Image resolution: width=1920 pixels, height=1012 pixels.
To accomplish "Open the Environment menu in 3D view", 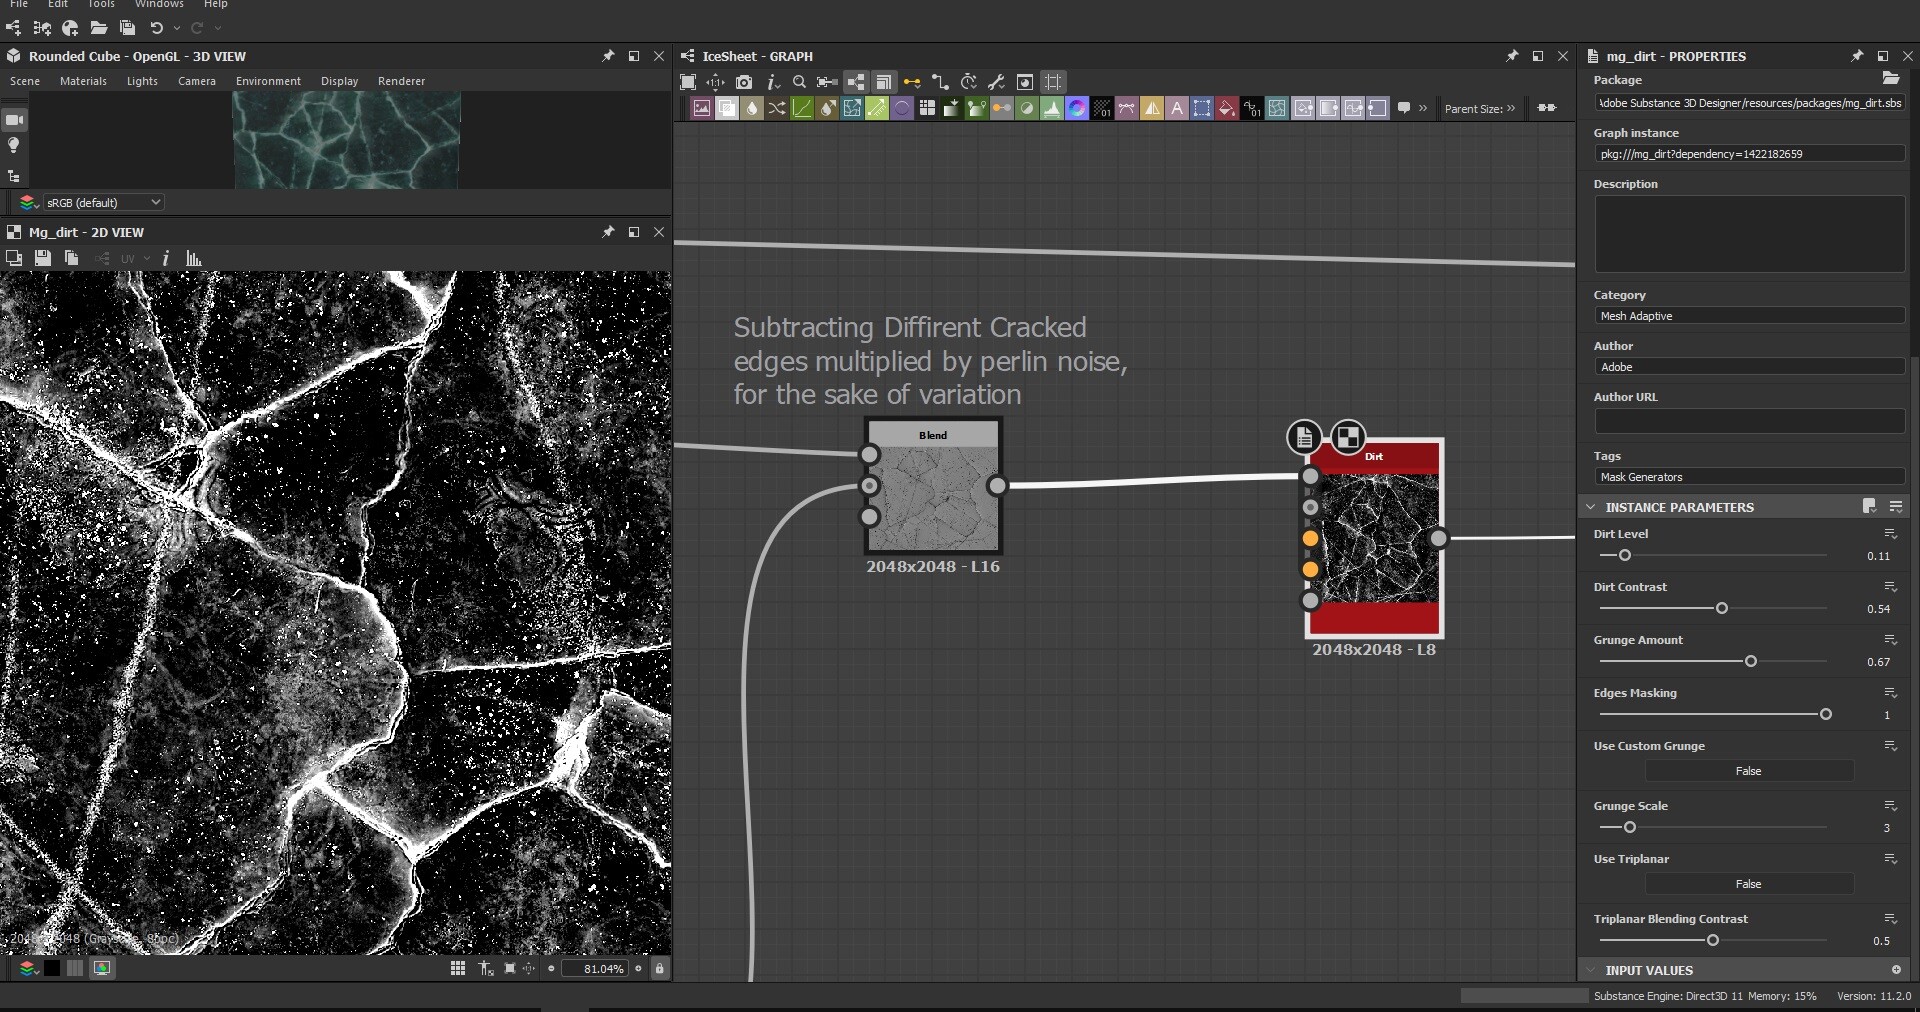I will 268,81.
